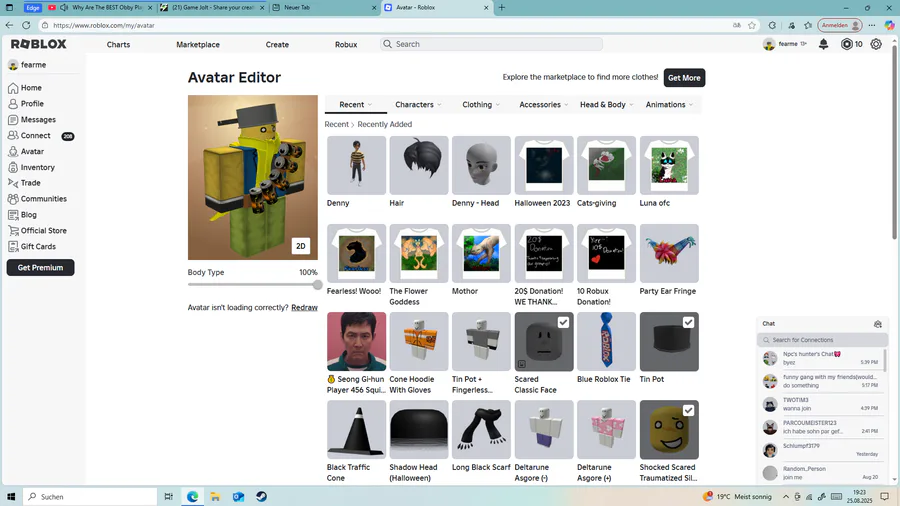Switch to the Neuer Tab browser tab

point(324,7)
